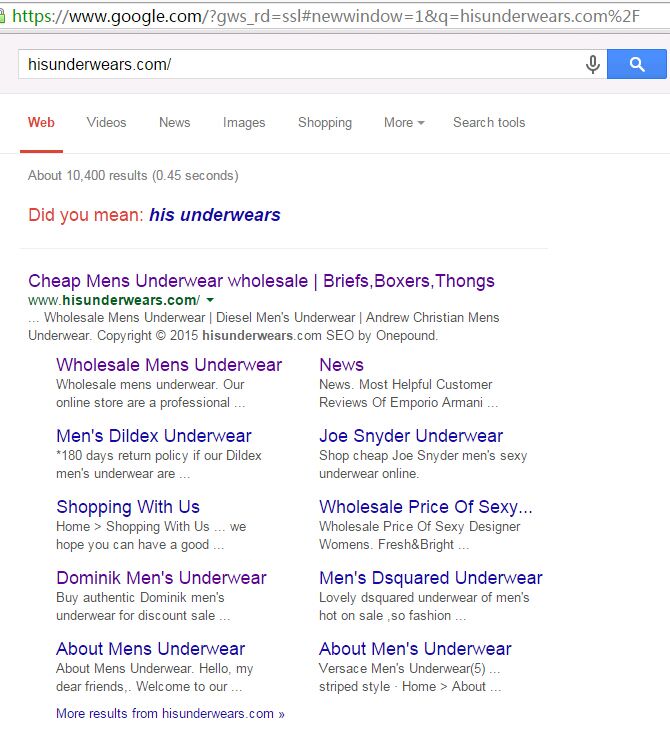Click snippet 'Home > Shopping With Us ... we'
The height and width of the screenshot is (737, 670).
coord(151,527)
